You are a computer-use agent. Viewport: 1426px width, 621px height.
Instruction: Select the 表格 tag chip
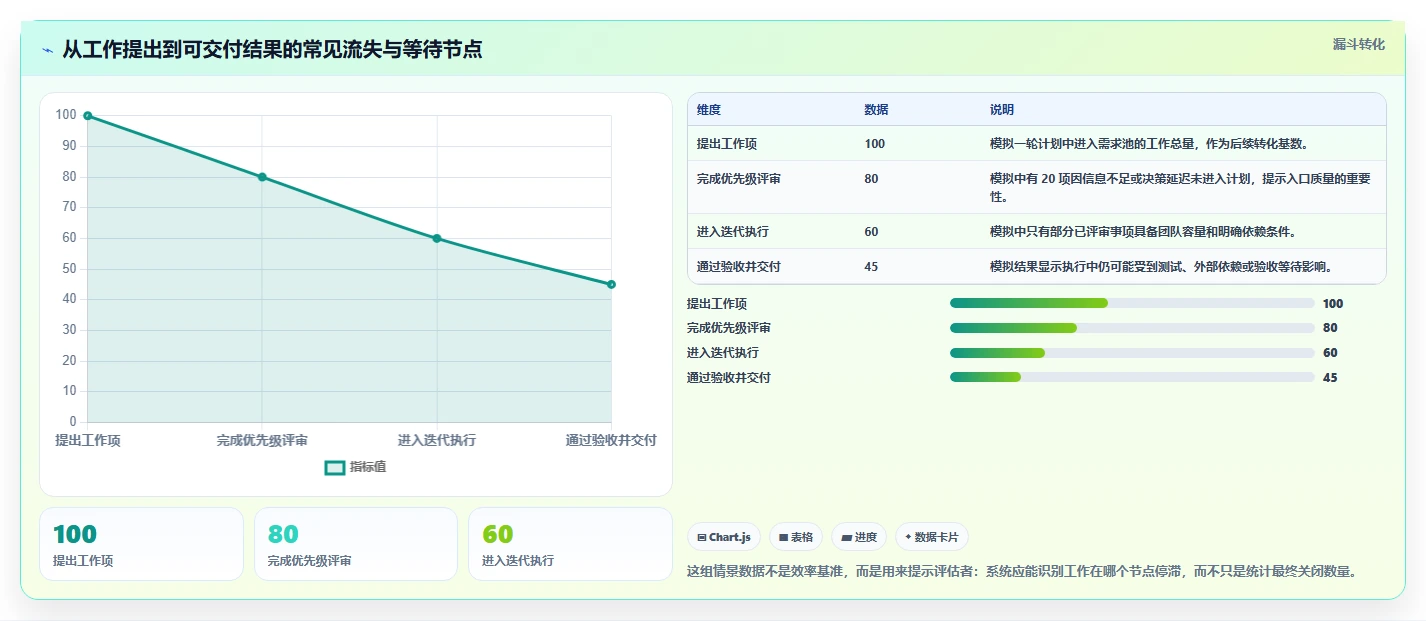(796, 537)
